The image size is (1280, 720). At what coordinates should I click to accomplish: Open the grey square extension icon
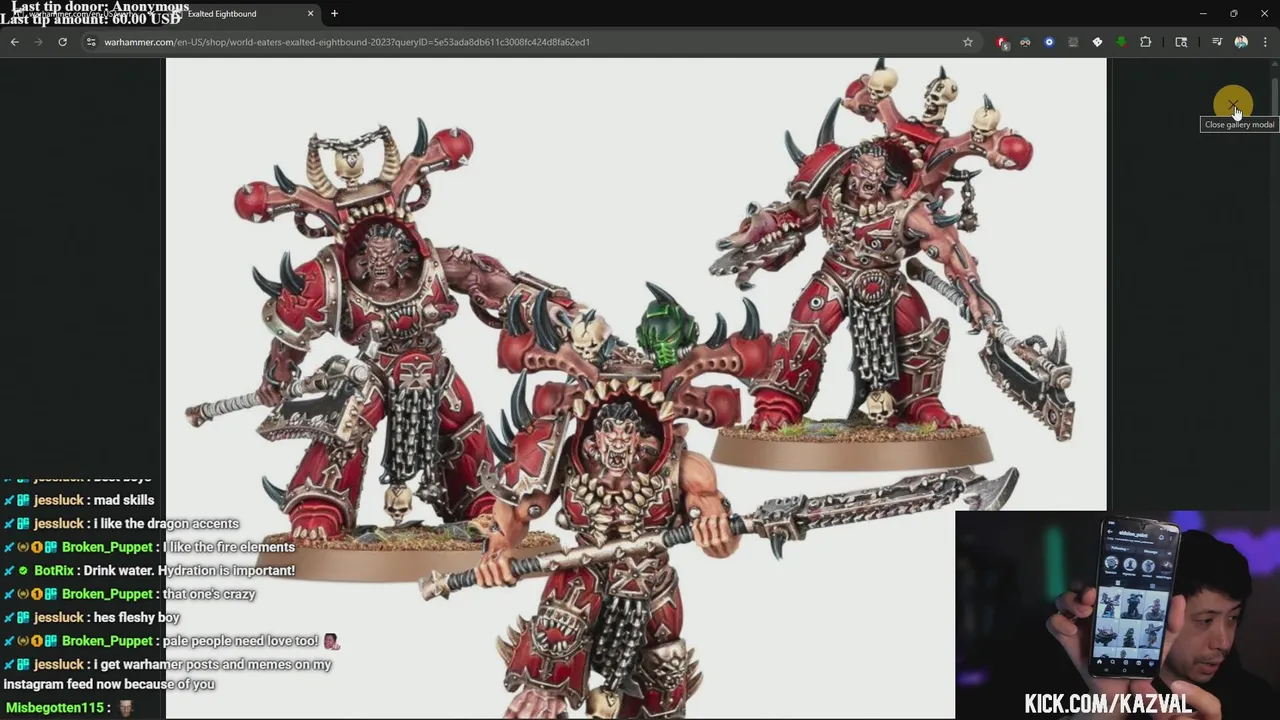tap(1073, 42)
